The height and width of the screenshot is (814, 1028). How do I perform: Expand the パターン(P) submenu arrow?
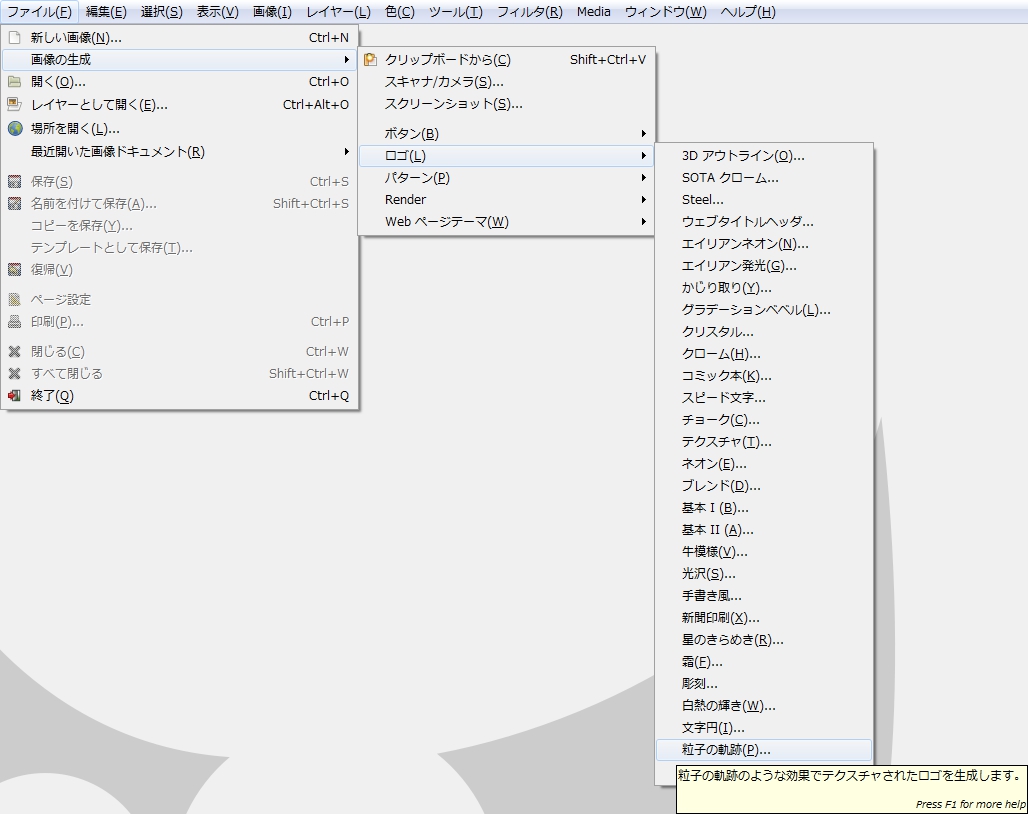coord(643,178)
